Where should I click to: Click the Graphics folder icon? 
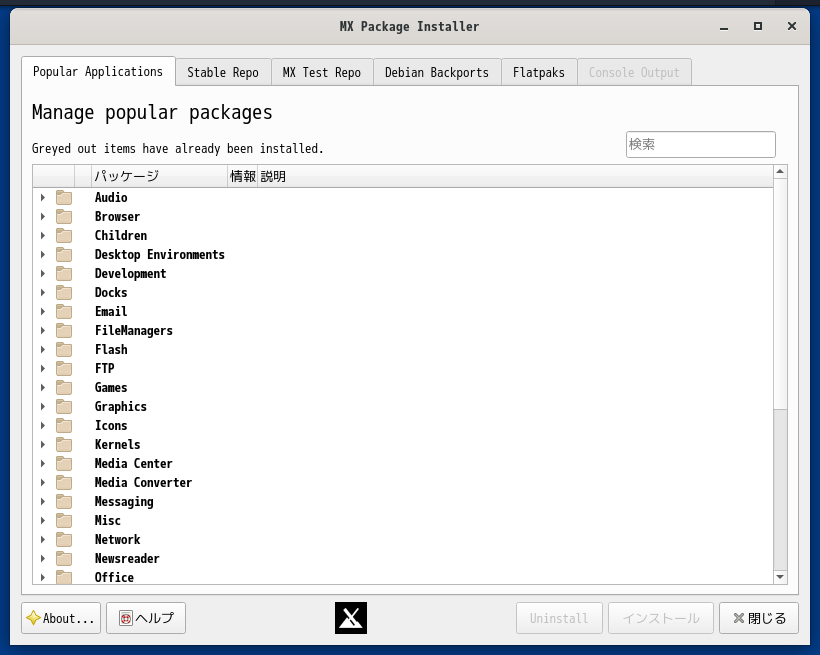(x=64, y=406)
